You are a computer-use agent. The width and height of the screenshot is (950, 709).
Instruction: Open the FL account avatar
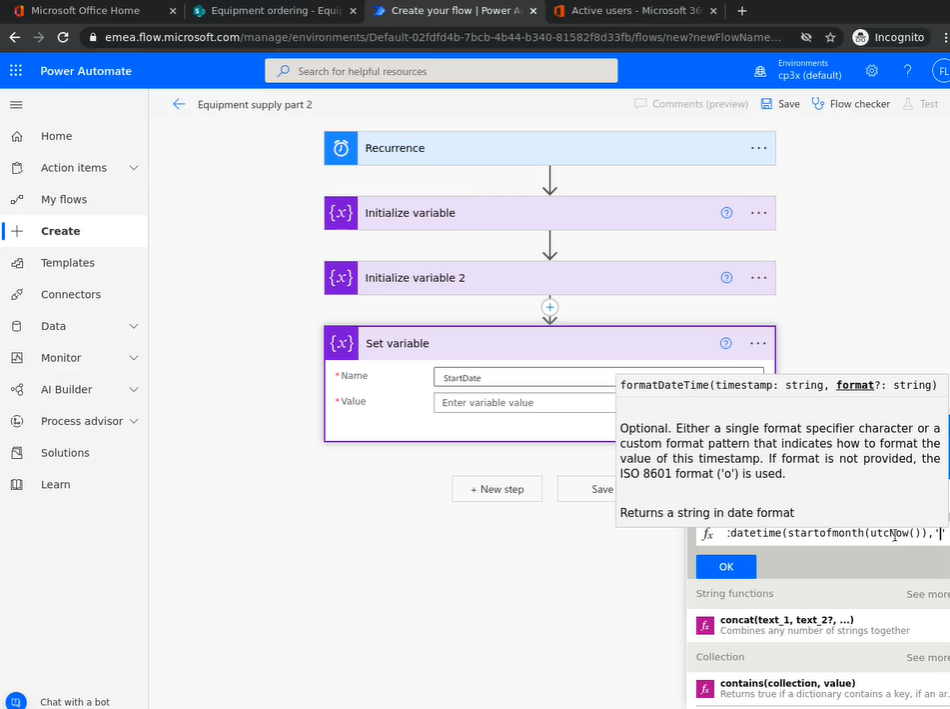click(941, 71)
